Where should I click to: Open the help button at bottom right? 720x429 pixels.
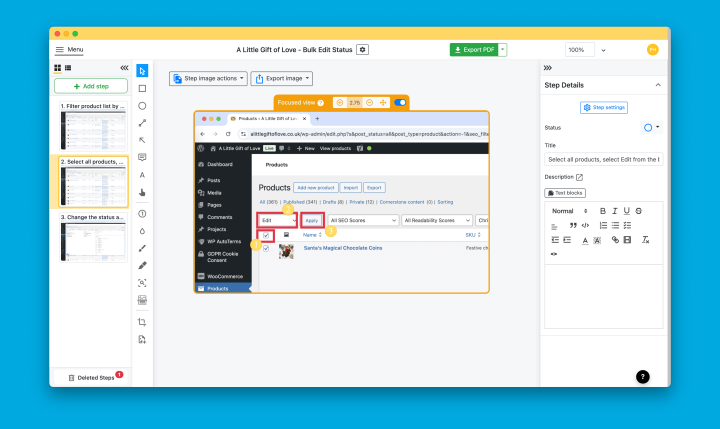[x=643, y=377]
